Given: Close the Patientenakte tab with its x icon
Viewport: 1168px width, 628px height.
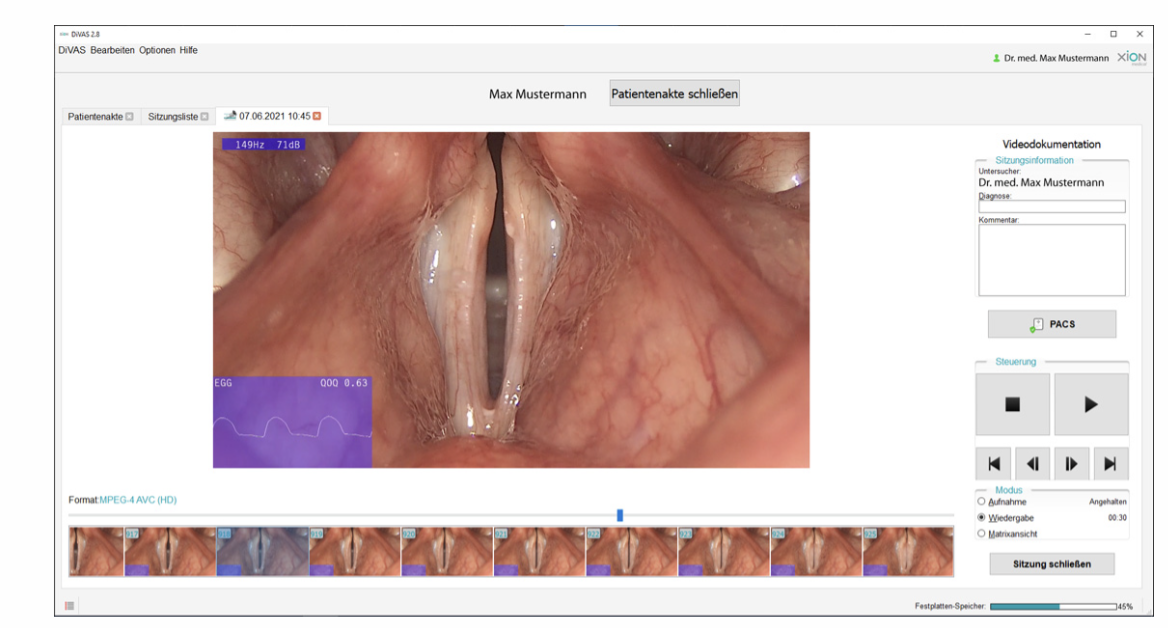Looking at the screenshot, I should pyautogui.click(x=130, y=117).
